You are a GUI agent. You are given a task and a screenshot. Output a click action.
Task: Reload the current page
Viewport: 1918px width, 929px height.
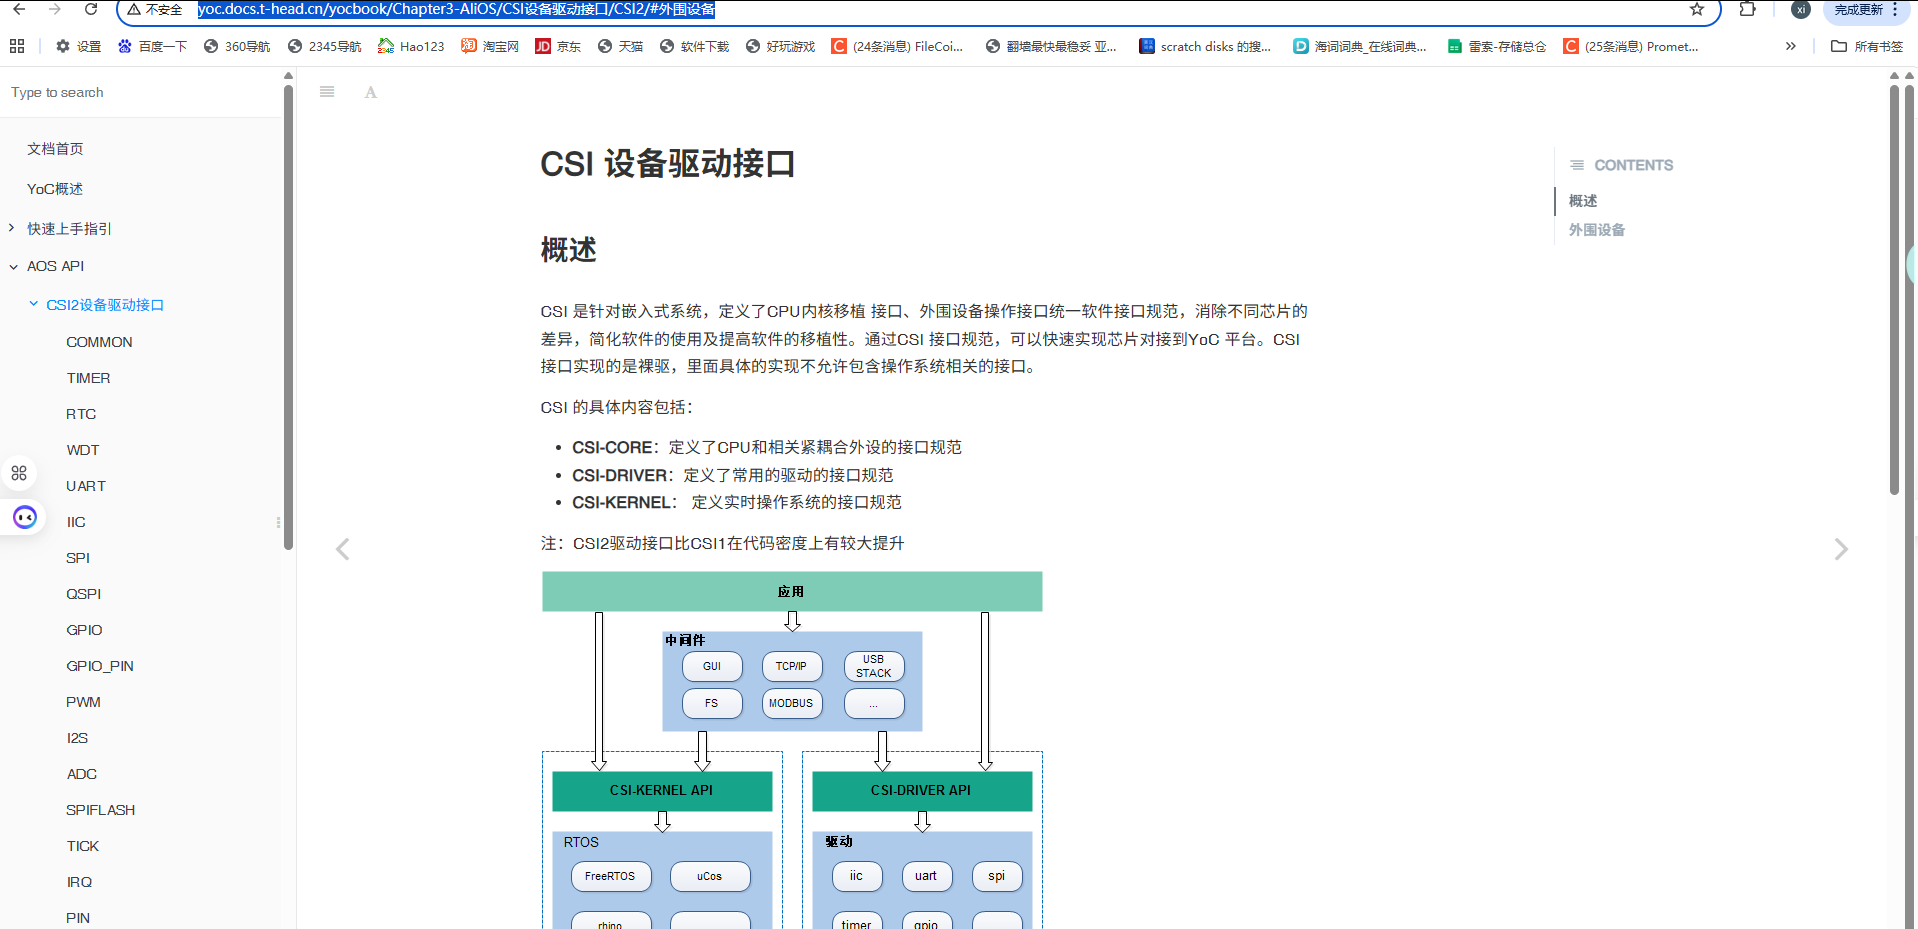(90, 11)
